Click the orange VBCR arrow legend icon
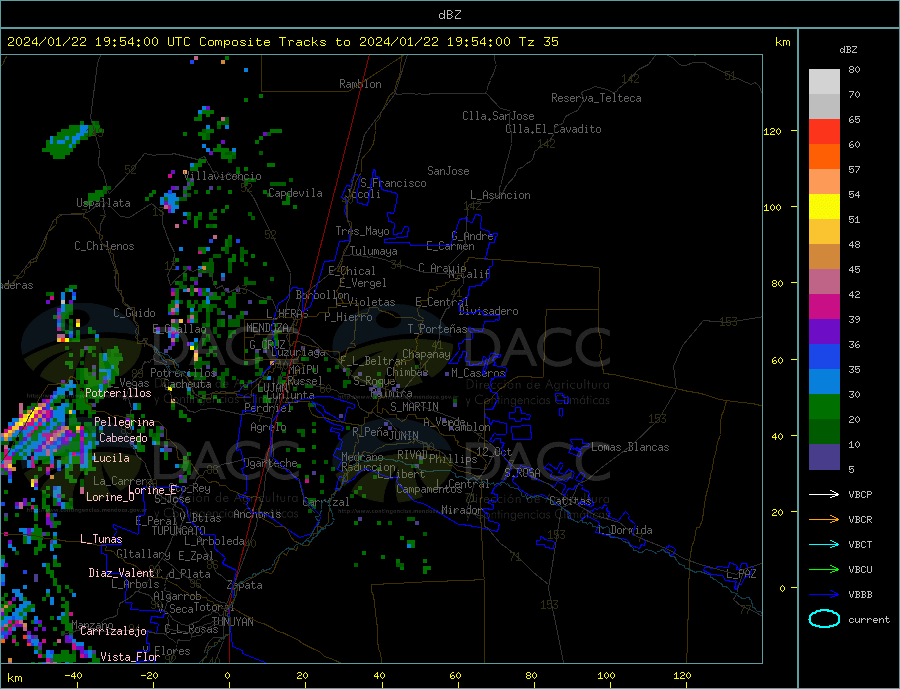900x689 pixels. tap(824, 520)
